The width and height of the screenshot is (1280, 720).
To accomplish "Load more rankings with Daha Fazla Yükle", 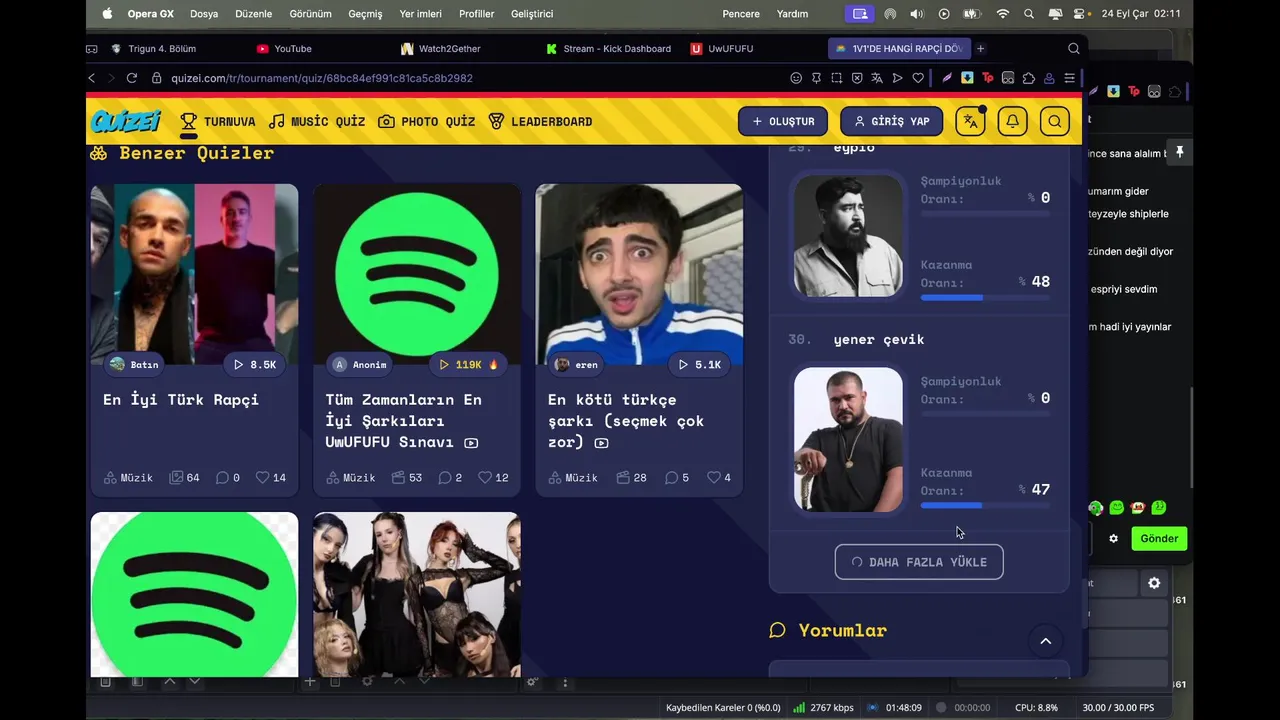I will coord(919,562).
